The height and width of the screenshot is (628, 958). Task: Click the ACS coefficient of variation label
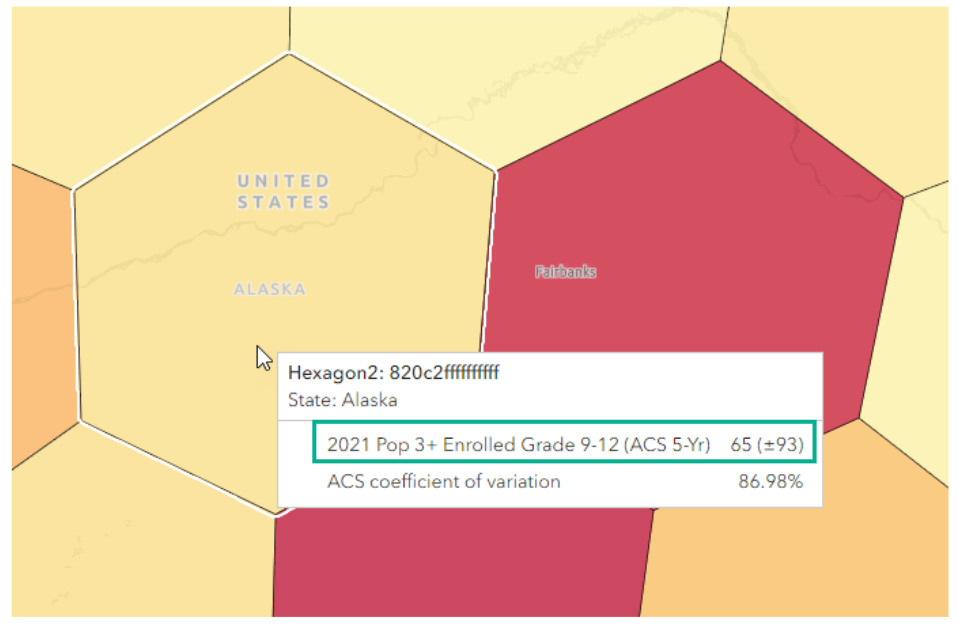[443, 482]
